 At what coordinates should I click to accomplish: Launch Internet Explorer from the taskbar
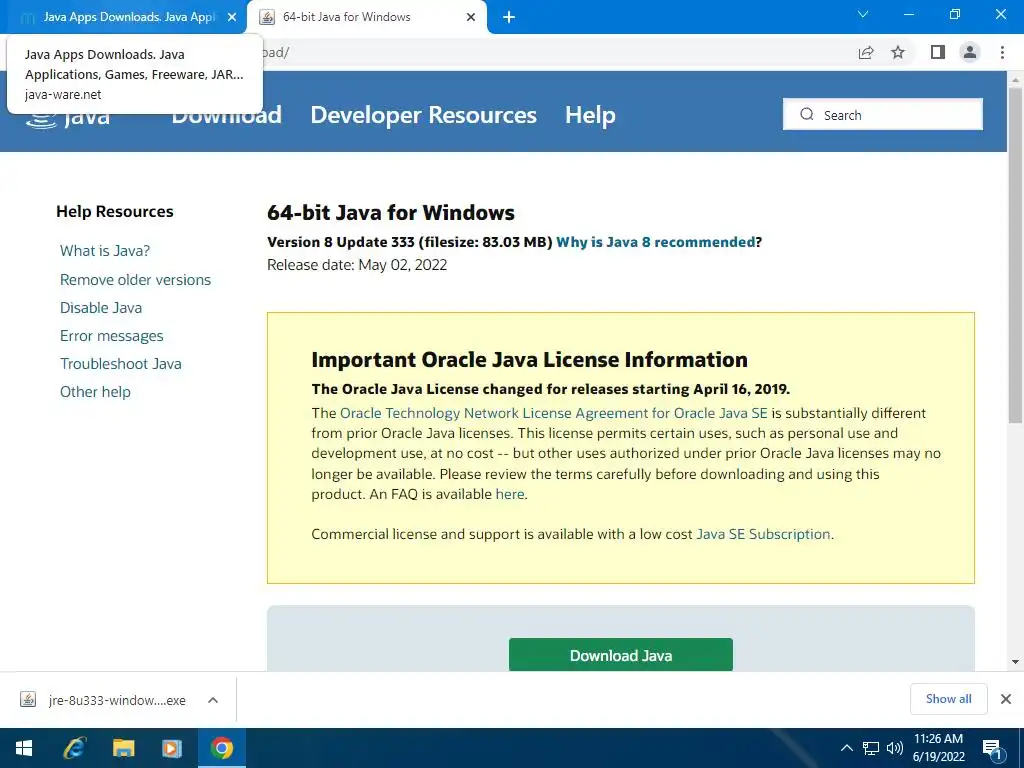(x=74, y=748)
